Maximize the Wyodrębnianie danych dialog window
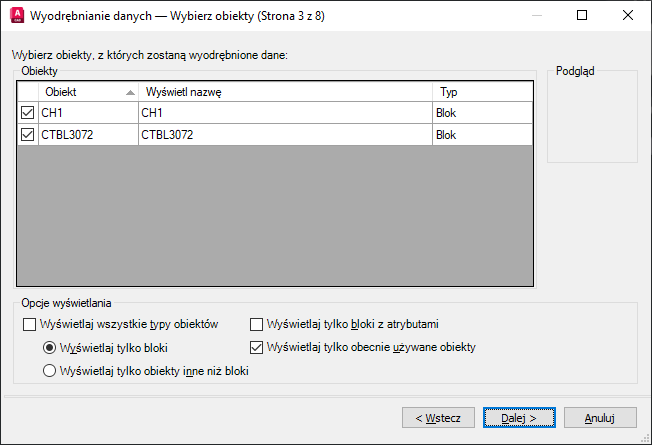This screenshot has height=445, width=652. [582, 15]
